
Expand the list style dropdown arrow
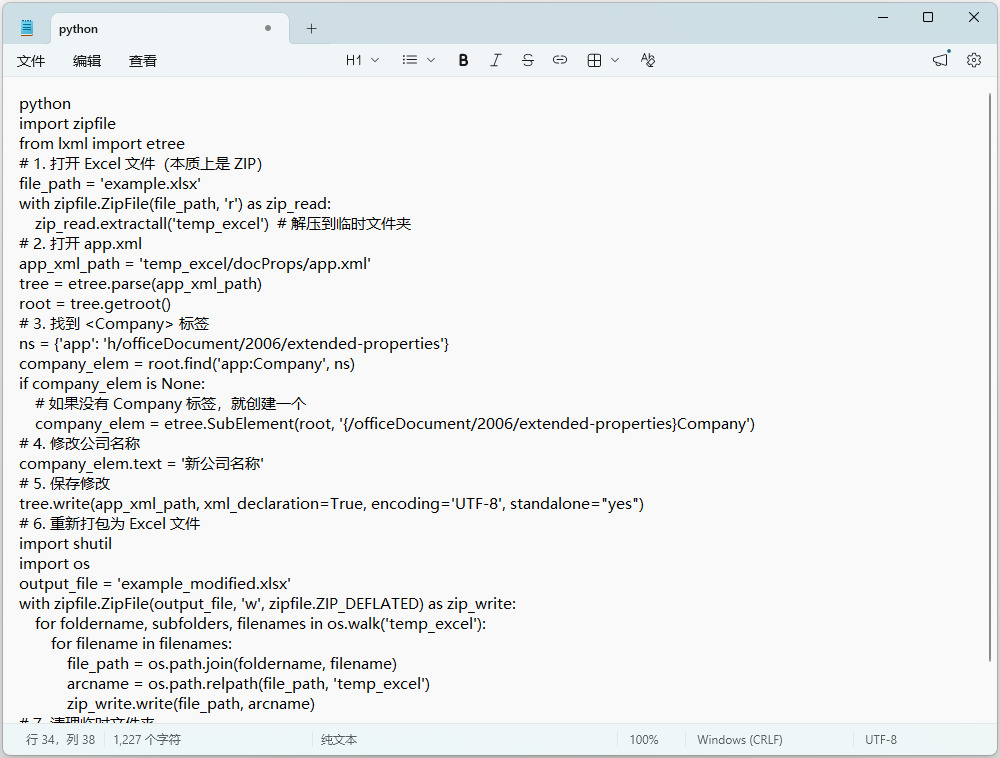coord(431,60)
